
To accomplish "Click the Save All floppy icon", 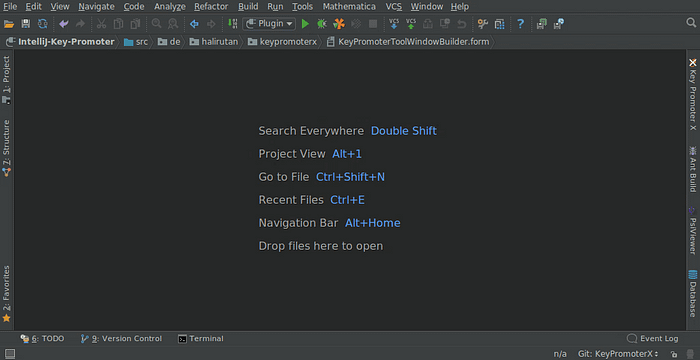I will [25, 24].
